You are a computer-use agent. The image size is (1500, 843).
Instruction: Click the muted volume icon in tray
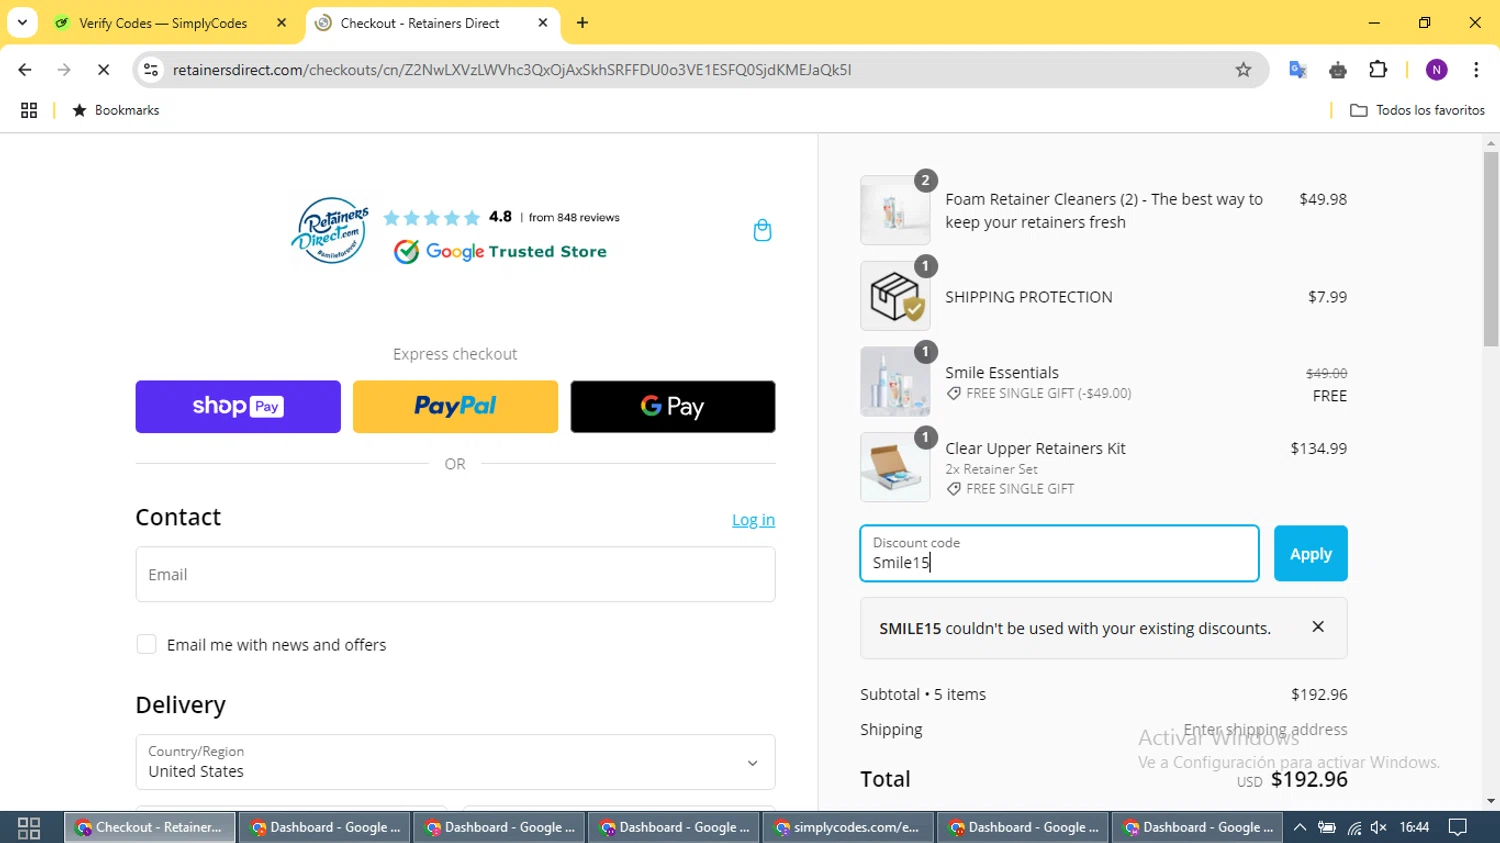click(1379, 827)
